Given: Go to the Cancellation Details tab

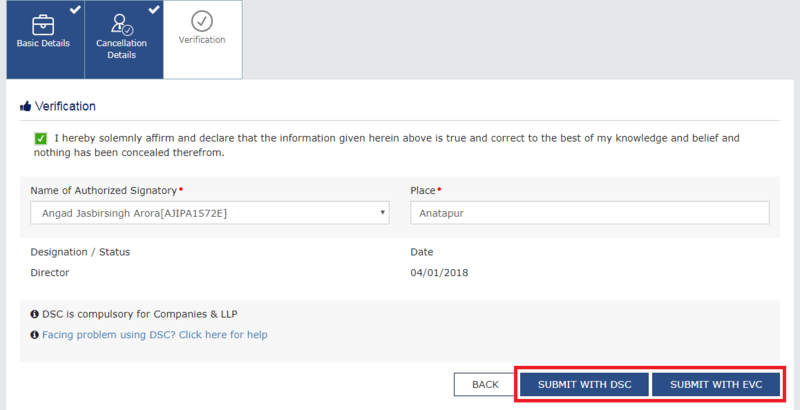Looking at the screenshot, I should [x=123, y=49].
